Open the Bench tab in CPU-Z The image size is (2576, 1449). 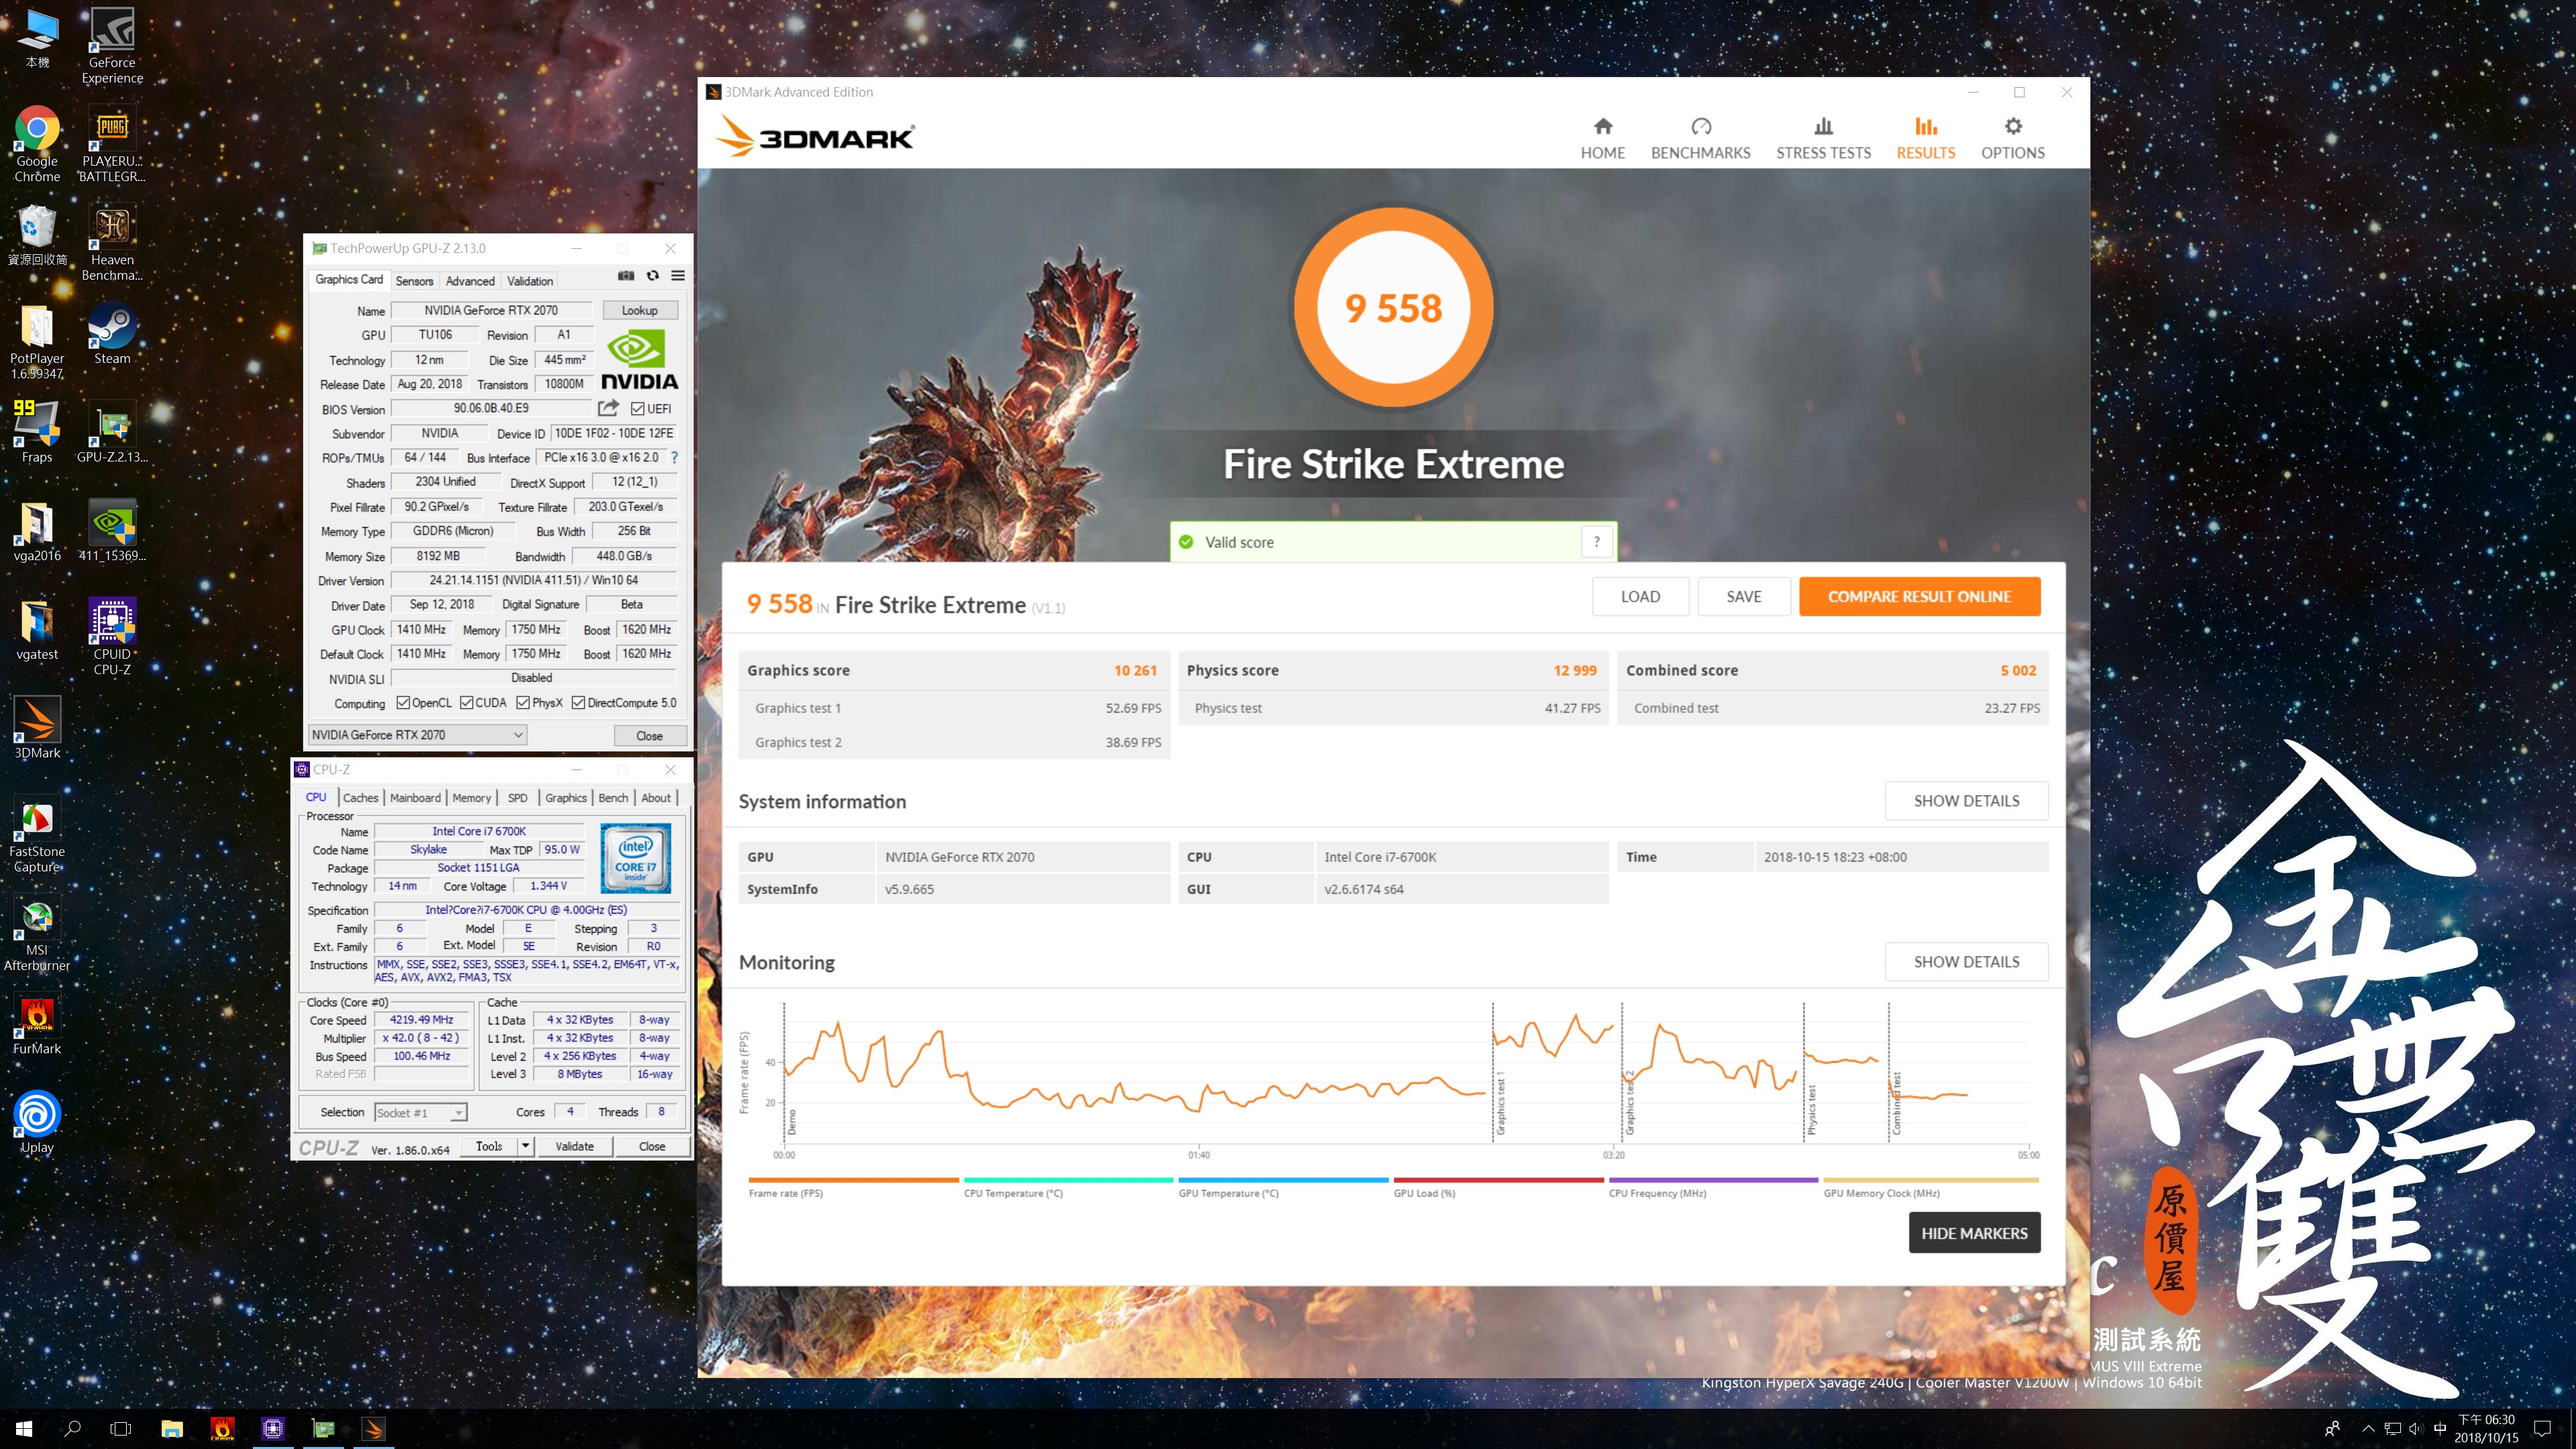coord(613,798)
